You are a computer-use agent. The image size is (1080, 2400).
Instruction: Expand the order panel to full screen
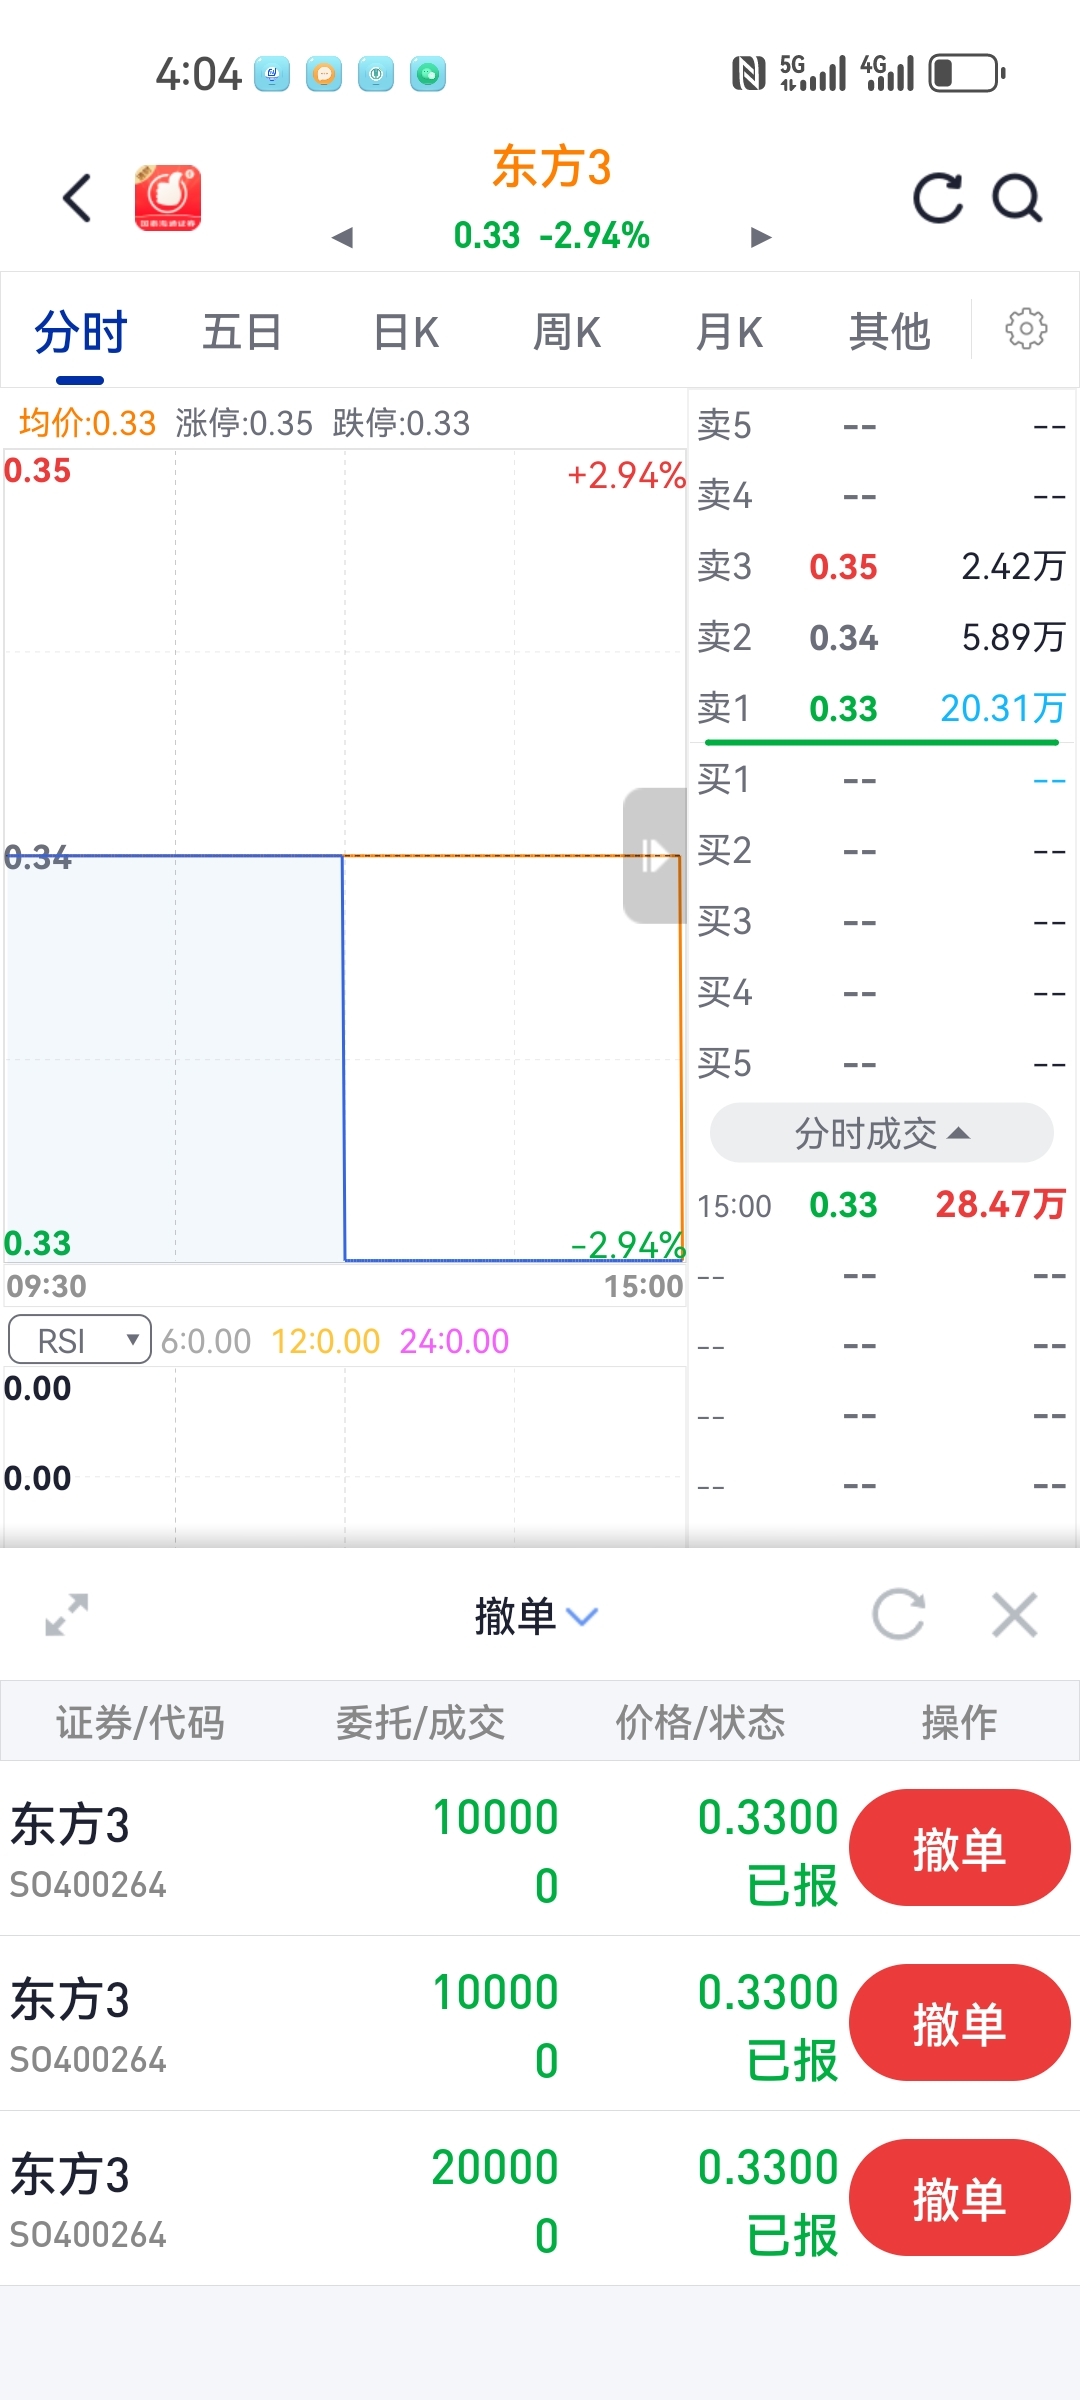67,1614
